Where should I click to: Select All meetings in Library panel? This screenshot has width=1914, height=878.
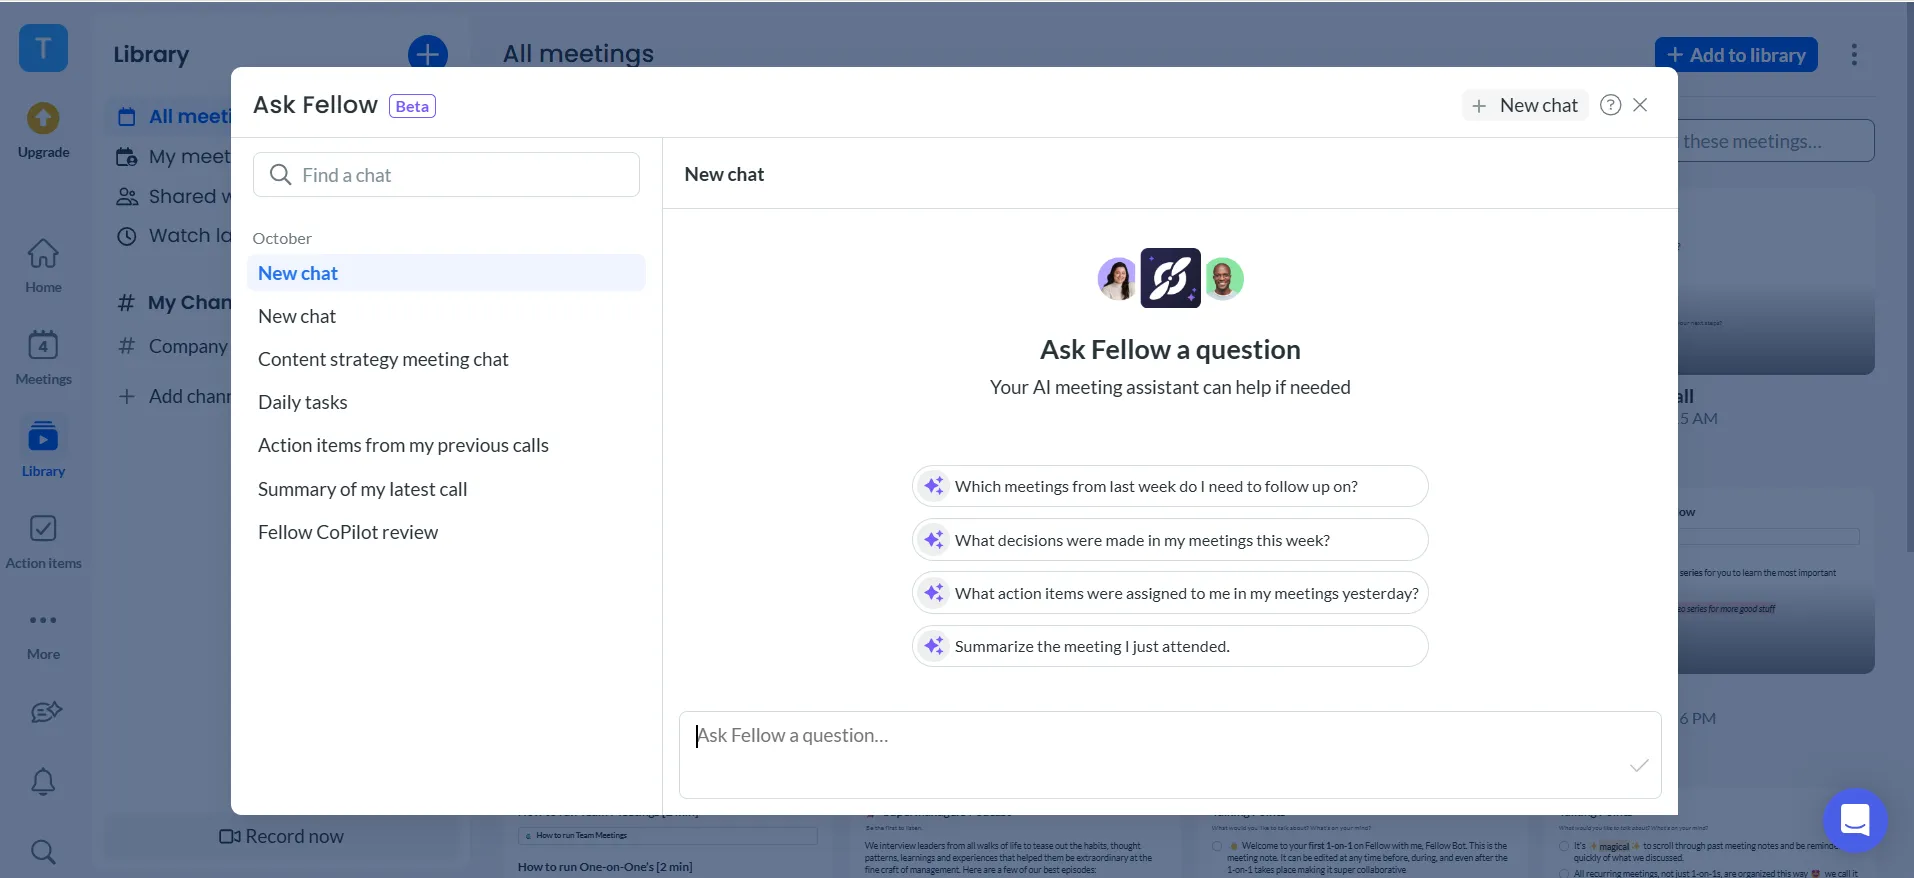(172, 116)
